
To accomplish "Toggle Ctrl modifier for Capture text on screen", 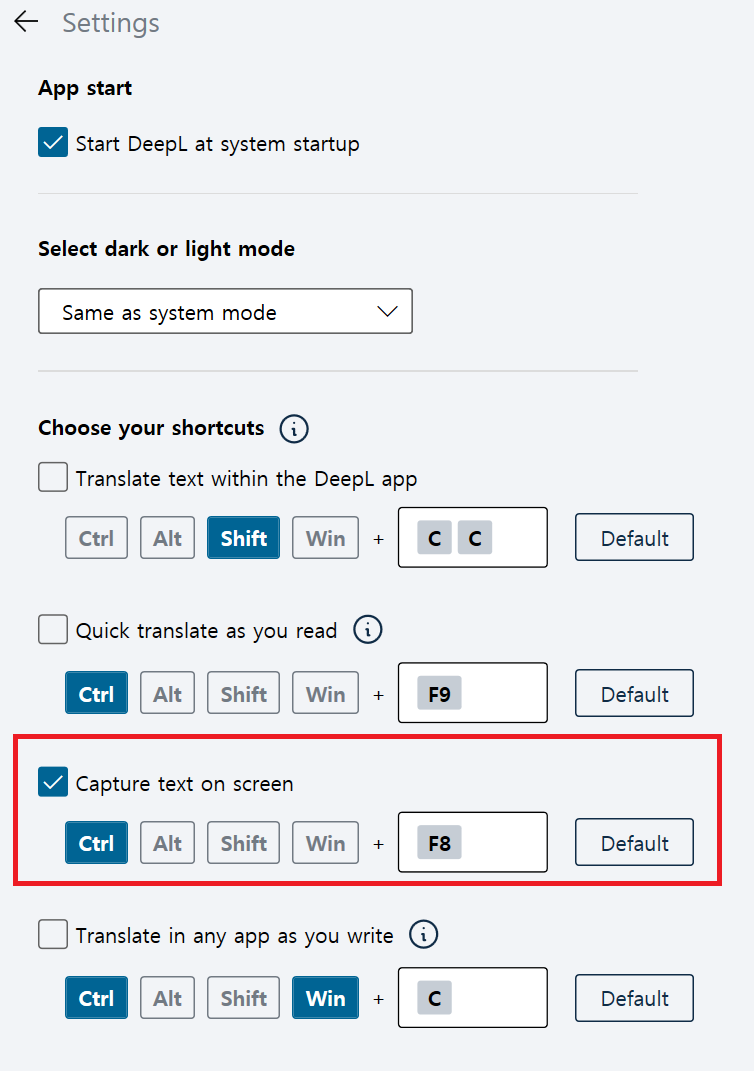I will (x=96, y=843).
